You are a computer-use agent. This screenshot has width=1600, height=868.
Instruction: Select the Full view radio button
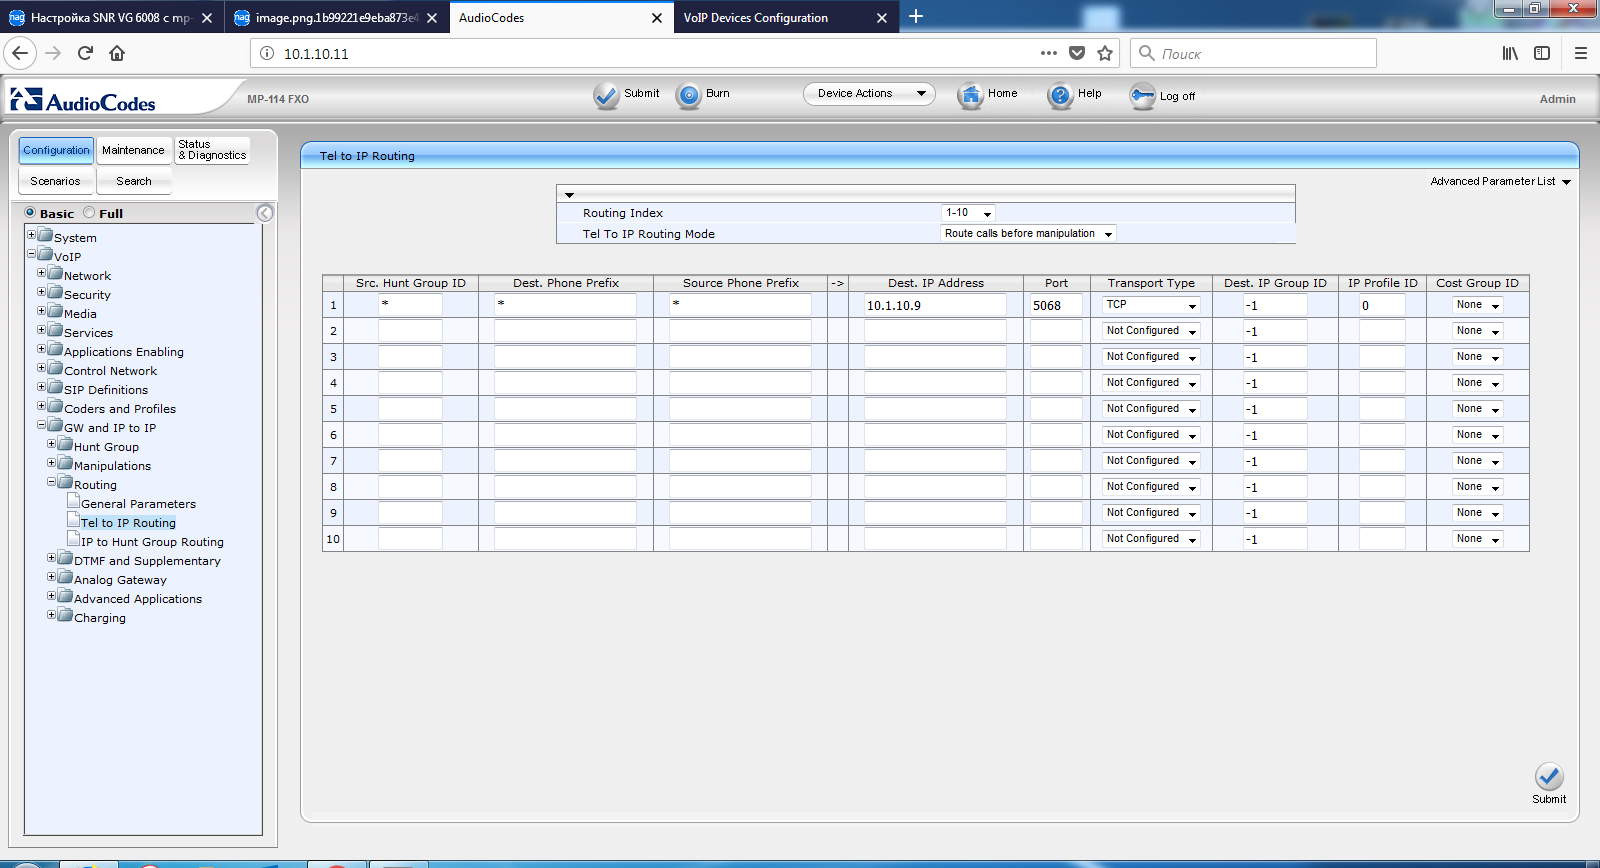click(x=89, y=213)
